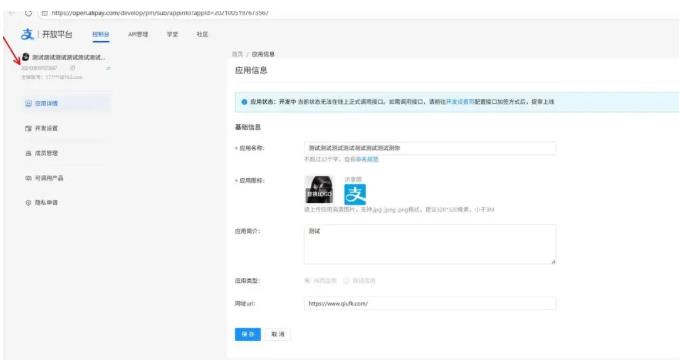Click the 取消 button
679x360 pixels.
(x=278, y=334)
